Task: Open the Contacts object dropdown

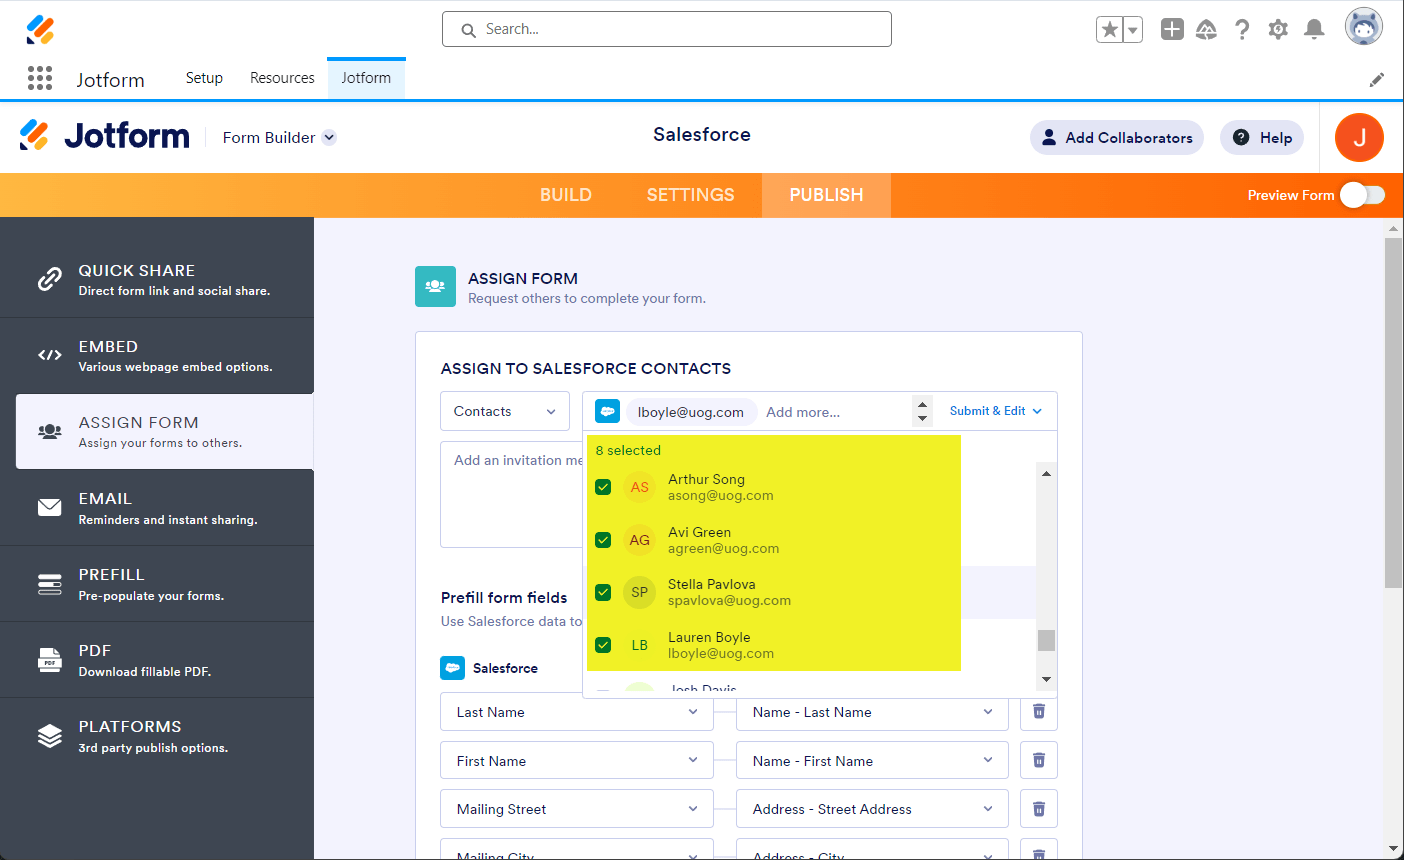Action: (505, 412)
